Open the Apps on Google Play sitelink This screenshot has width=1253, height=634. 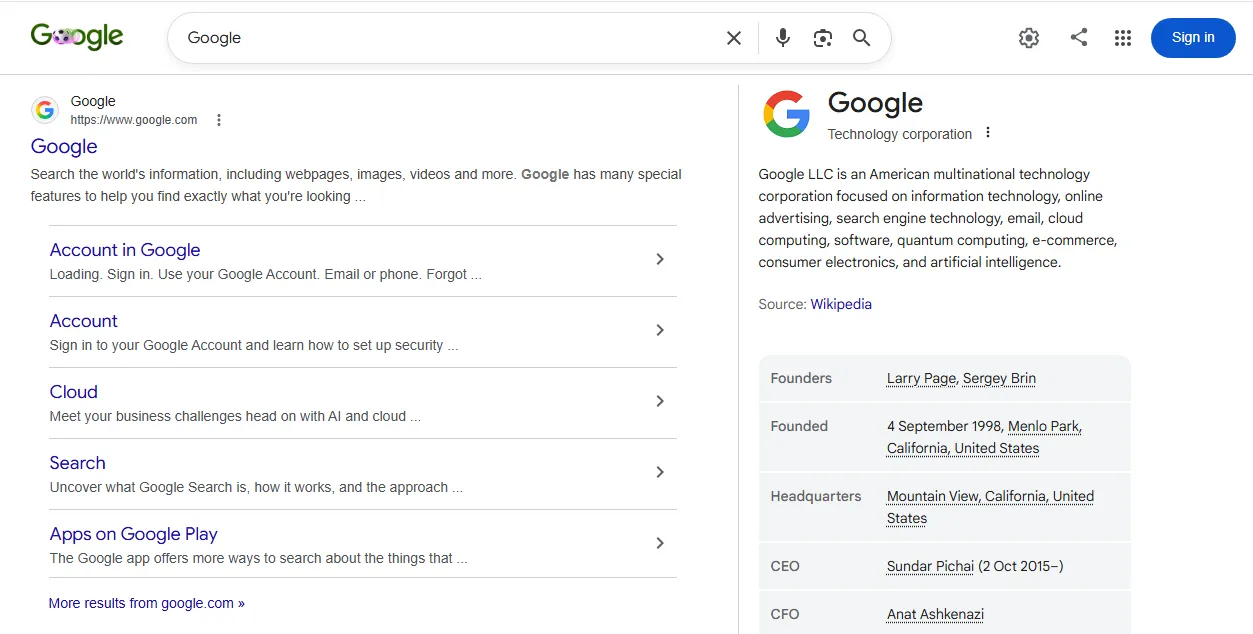(134, 534)
